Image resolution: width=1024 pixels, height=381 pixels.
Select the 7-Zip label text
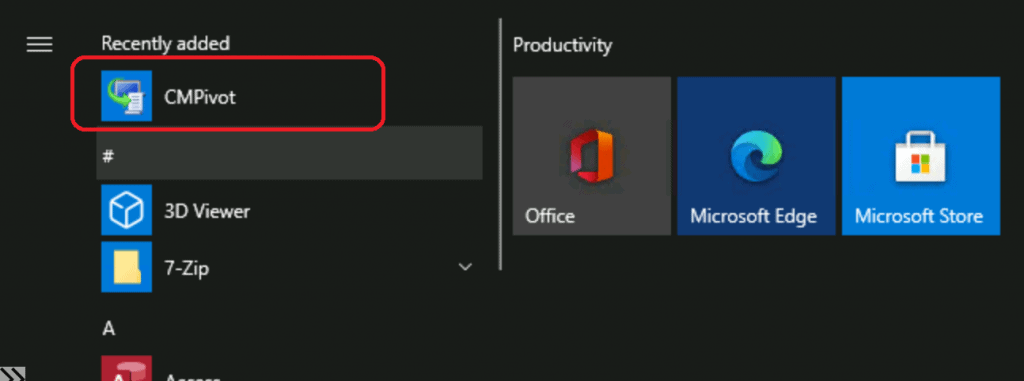point(187,268)
